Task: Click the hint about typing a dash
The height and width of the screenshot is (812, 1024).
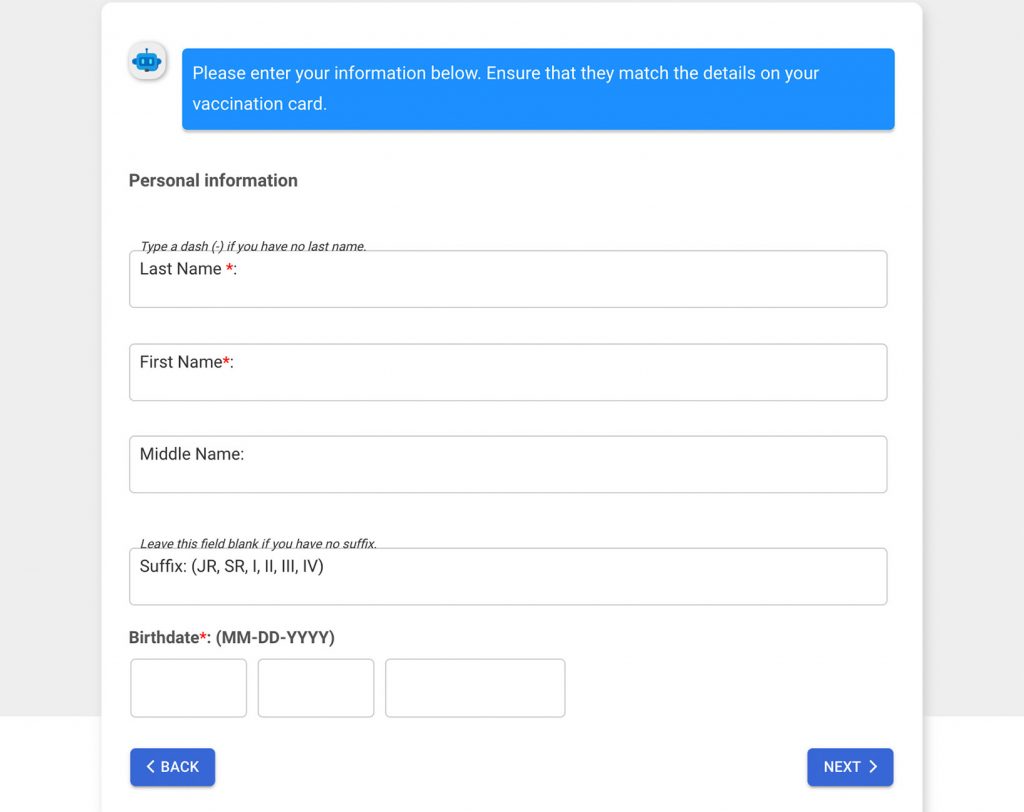Action: tap(253, 246)
